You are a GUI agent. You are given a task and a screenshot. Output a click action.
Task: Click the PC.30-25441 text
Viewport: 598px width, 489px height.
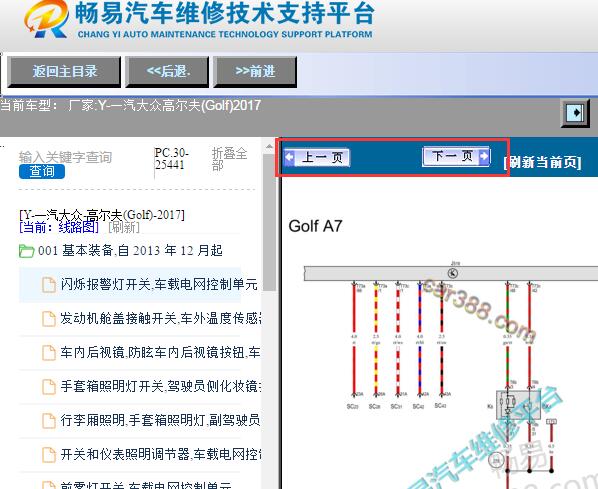tap(171, 159)
